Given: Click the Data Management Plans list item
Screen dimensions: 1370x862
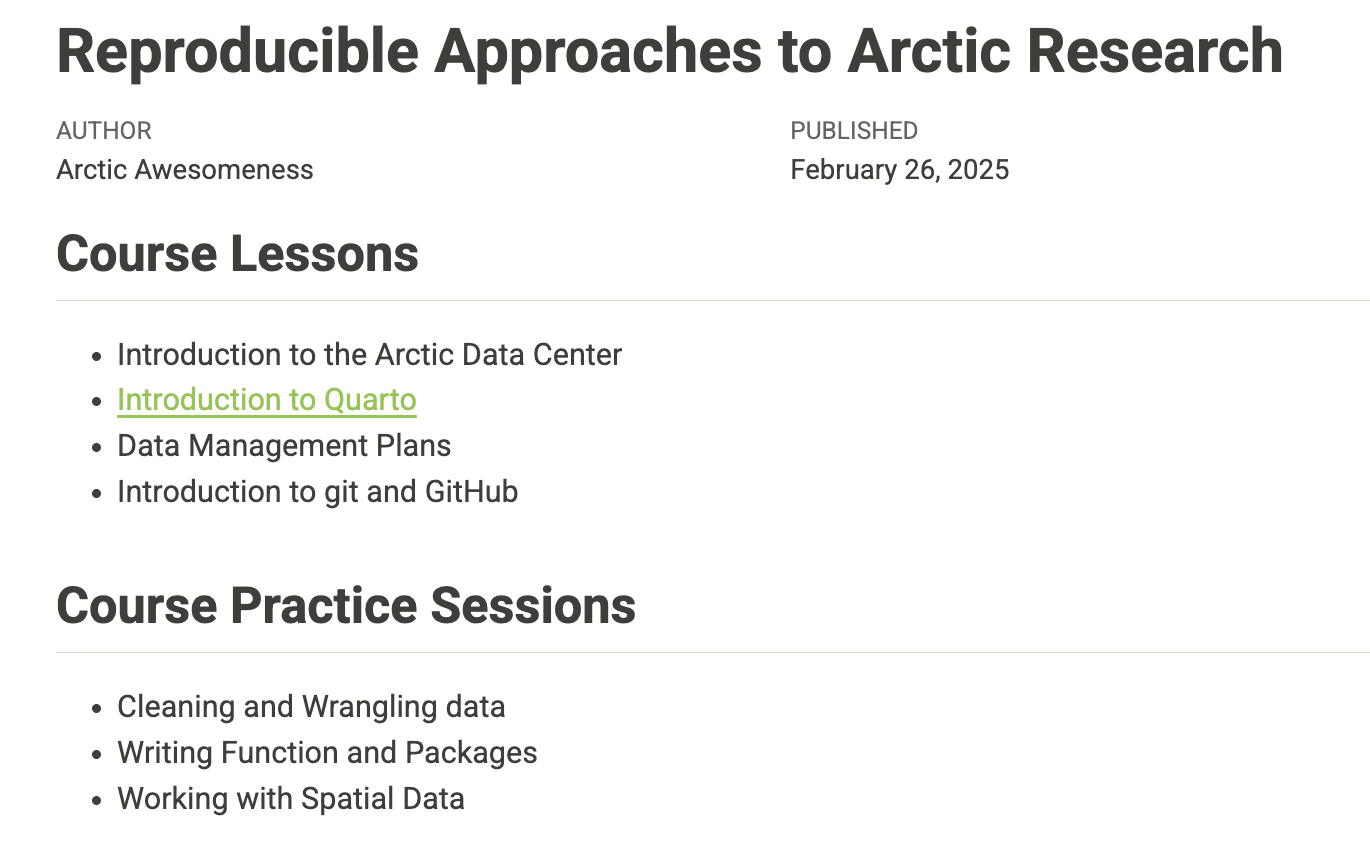Looking at the screenshot, I should coord(284,446).
